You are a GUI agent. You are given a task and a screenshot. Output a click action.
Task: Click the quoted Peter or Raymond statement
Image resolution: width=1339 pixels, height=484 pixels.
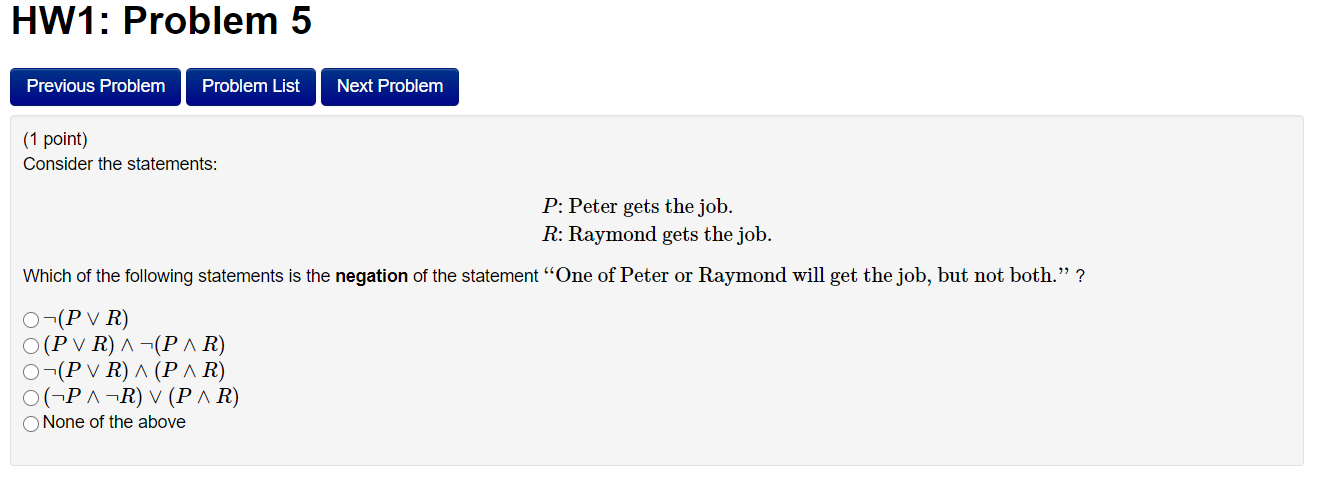pyautogui.click(x=807, y=276)
